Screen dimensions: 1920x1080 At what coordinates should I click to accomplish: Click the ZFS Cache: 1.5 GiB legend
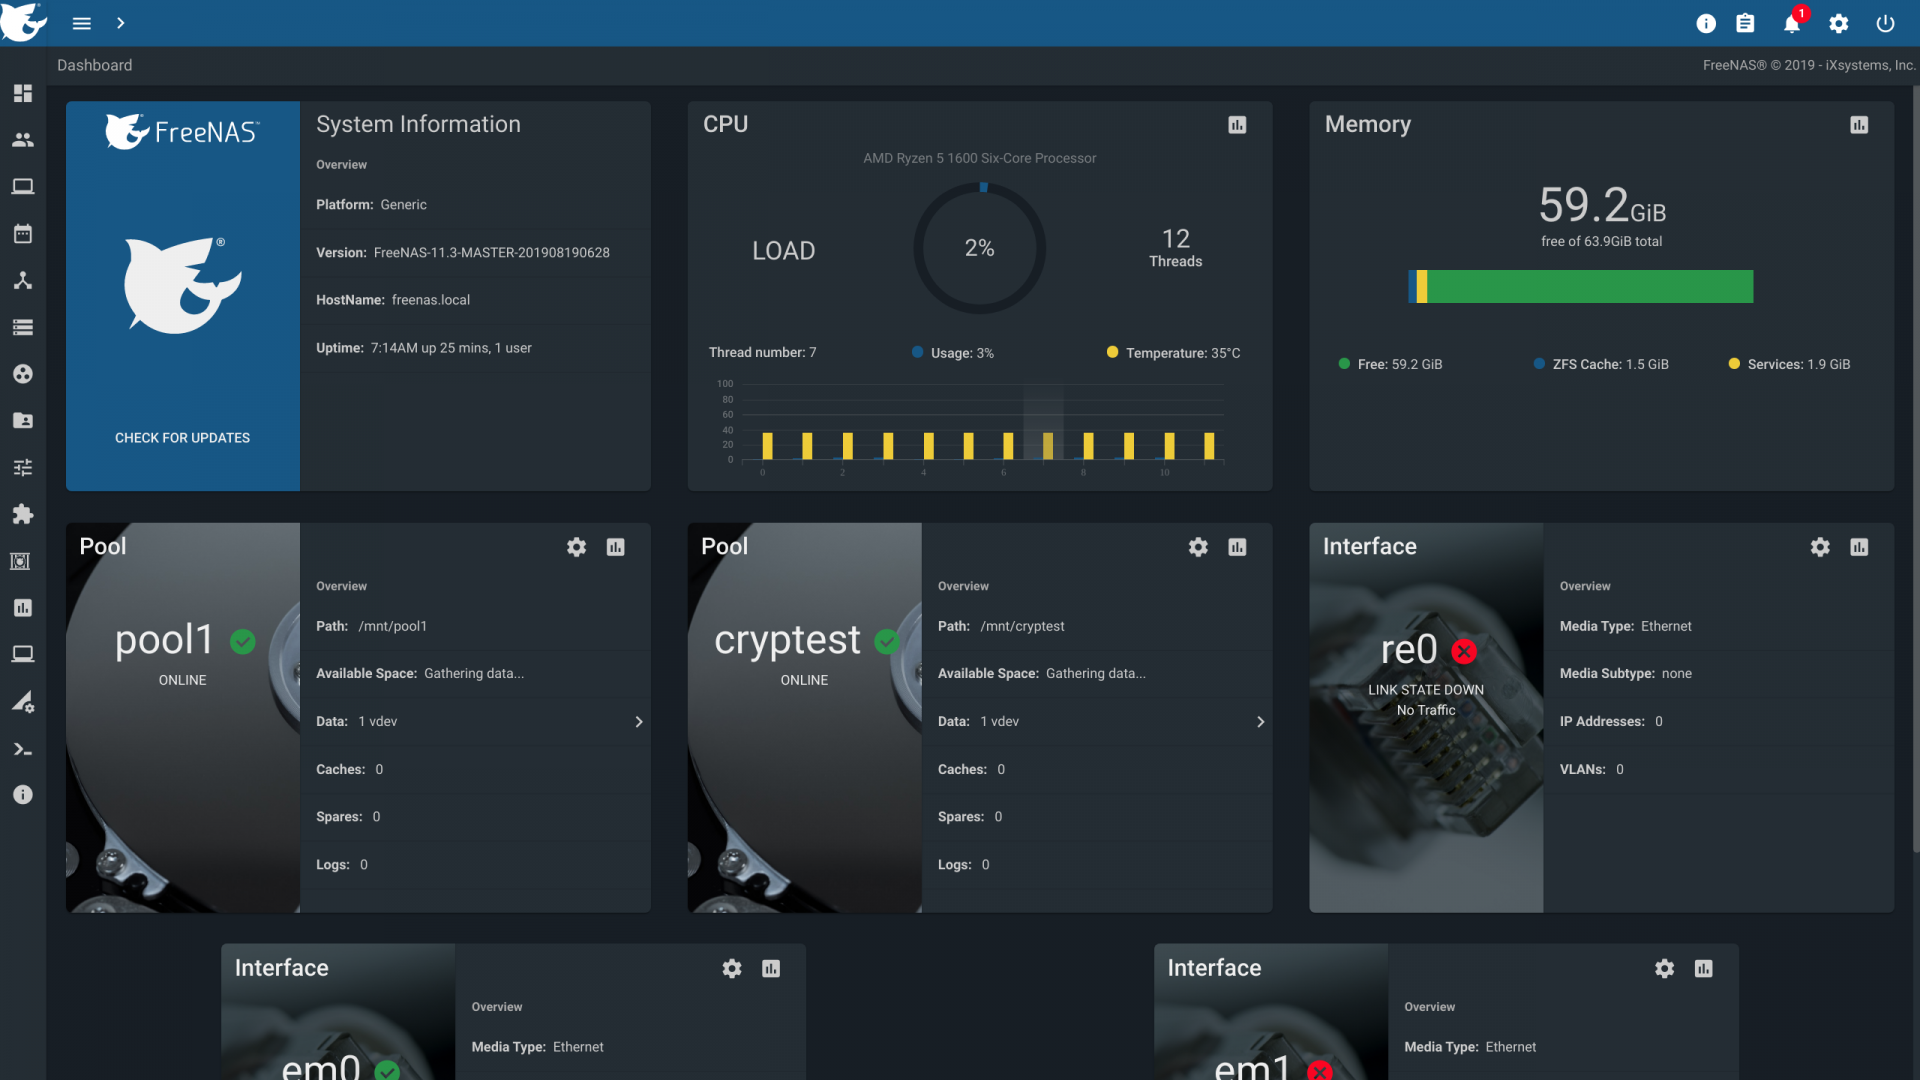coord(1601,364)
